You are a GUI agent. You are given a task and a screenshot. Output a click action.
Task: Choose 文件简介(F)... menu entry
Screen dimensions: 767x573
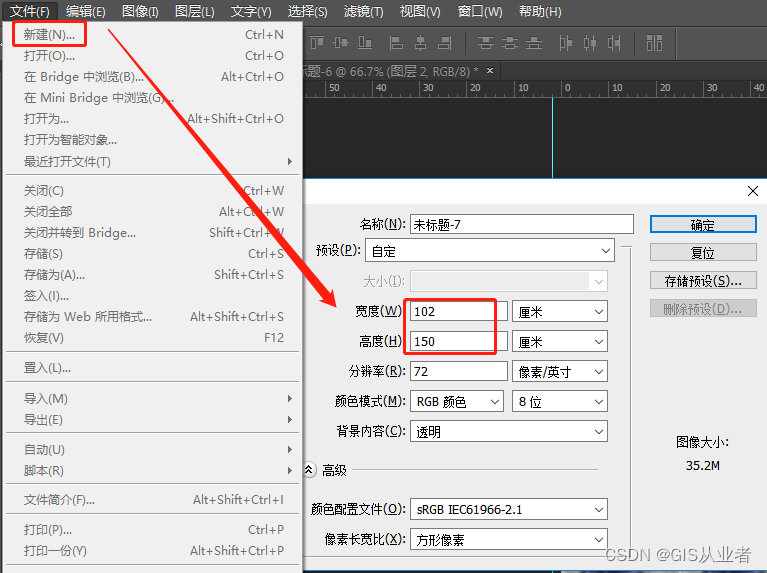[153, 500]
